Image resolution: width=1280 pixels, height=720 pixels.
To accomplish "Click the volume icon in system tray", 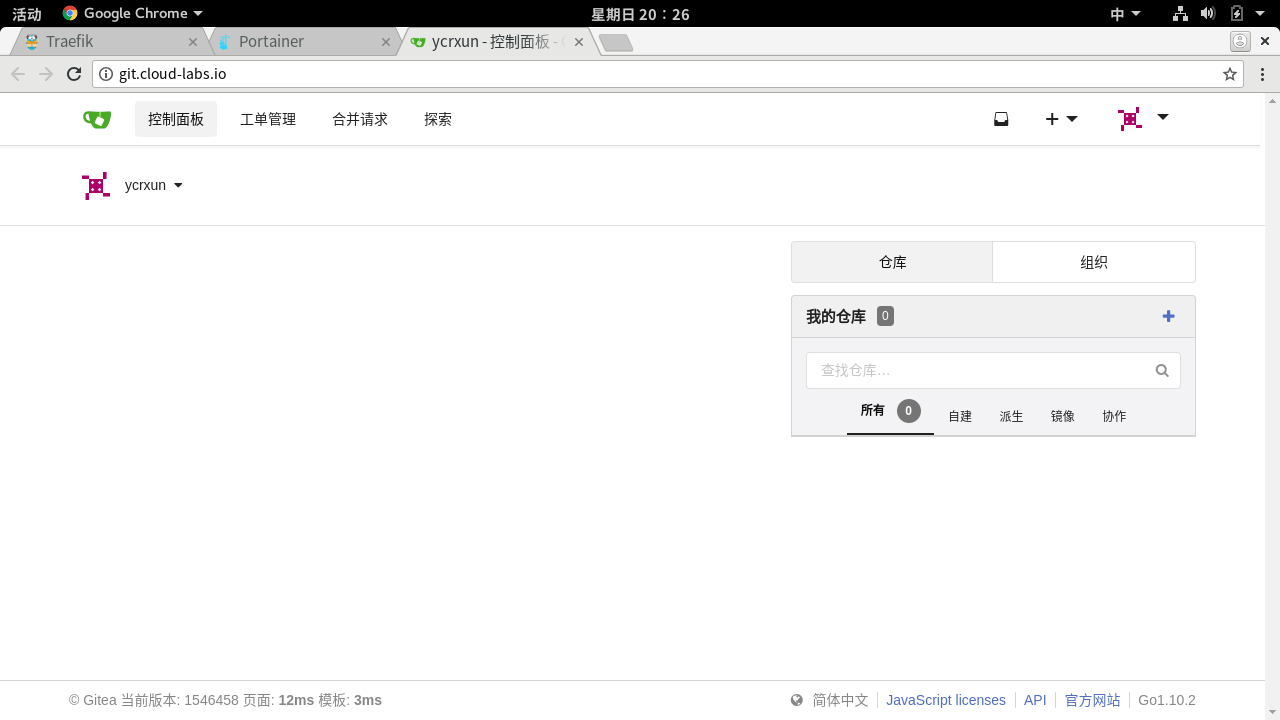I will click(x=1208, y=14).
